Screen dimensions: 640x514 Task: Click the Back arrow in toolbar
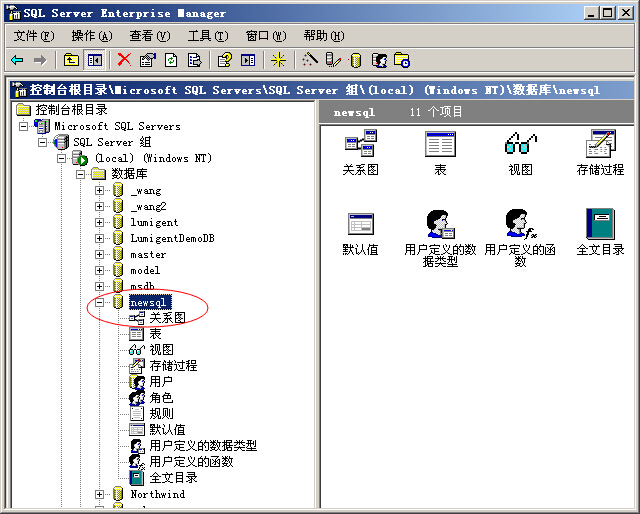[17, 60]
